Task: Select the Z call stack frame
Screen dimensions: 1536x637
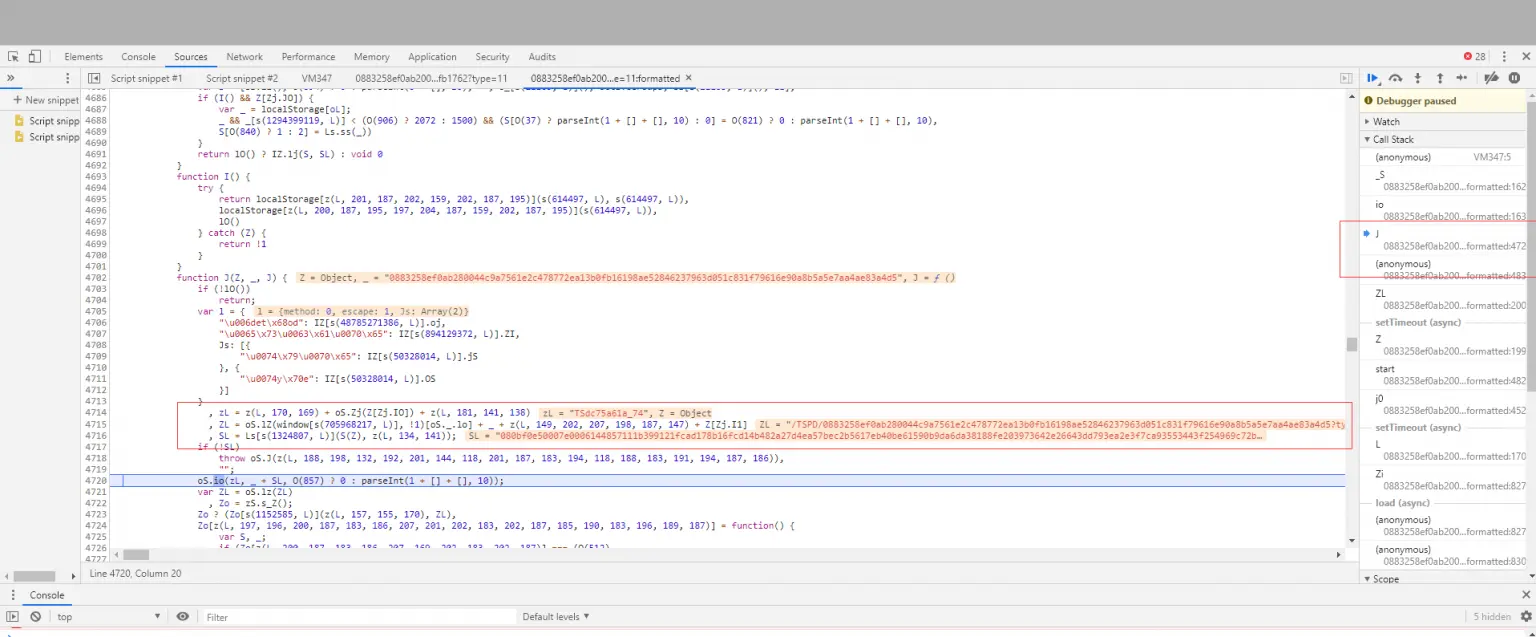Action: (1442, 345)
